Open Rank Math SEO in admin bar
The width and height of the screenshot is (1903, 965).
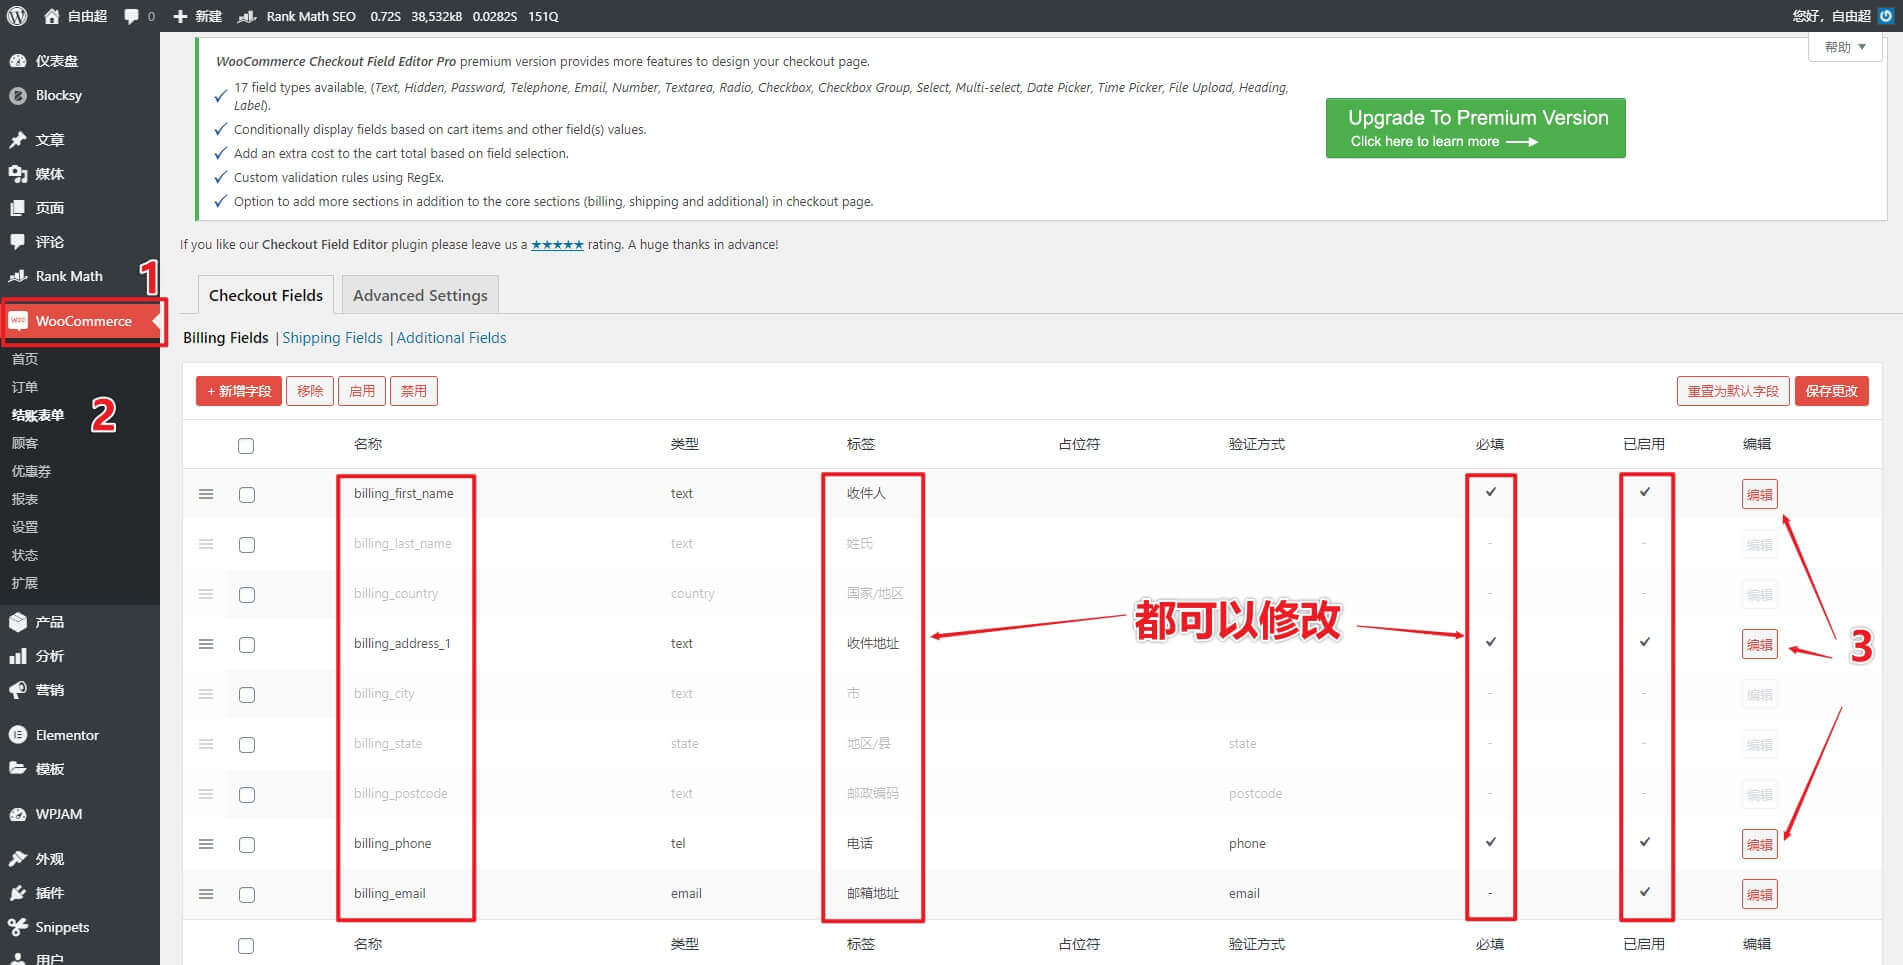[x=297, y=16]
